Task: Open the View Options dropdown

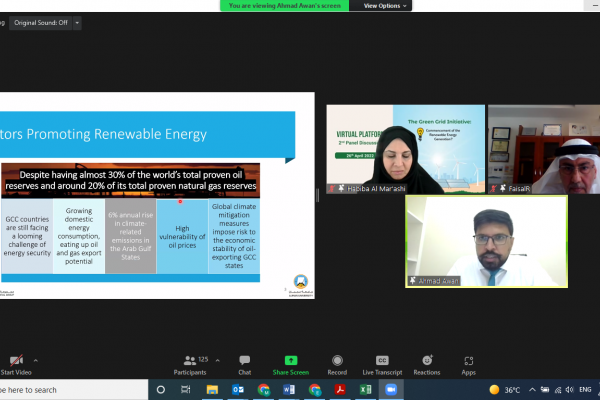Action: [x=383, y=6]
